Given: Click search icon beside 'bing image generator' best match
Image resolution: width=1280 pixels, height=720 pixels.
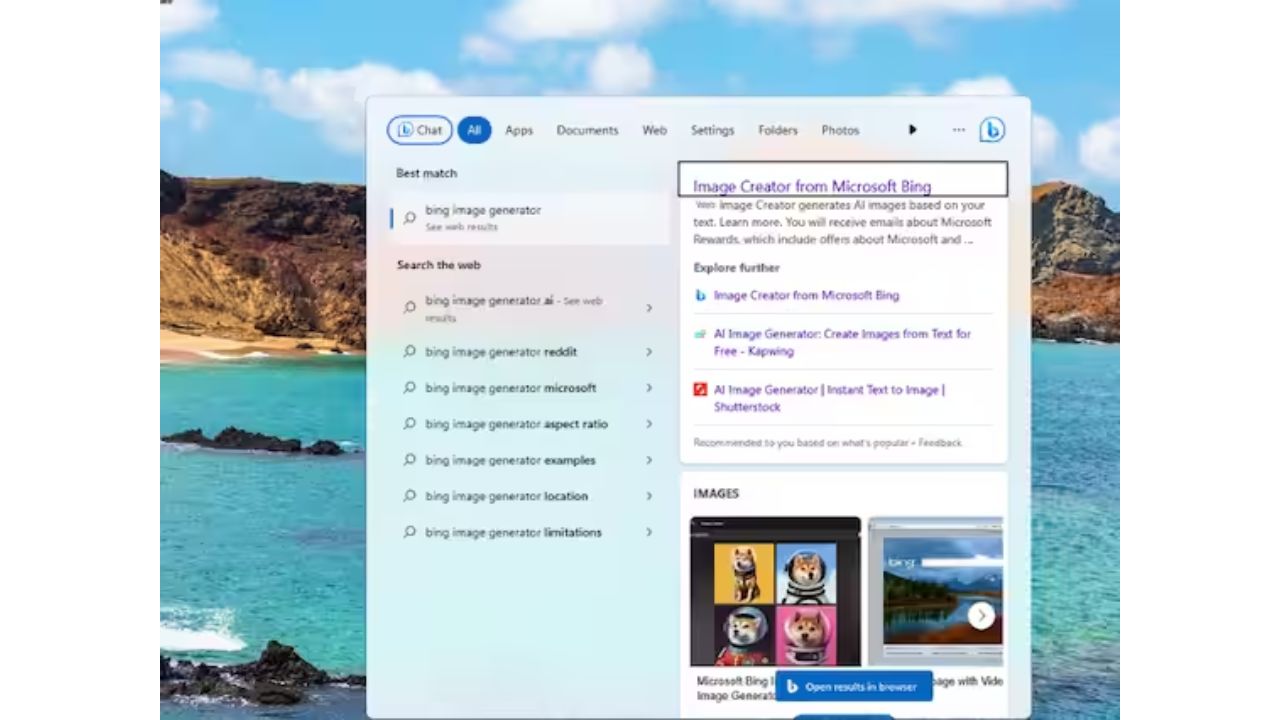Looking at the screenshot, I should pos(409,218).
